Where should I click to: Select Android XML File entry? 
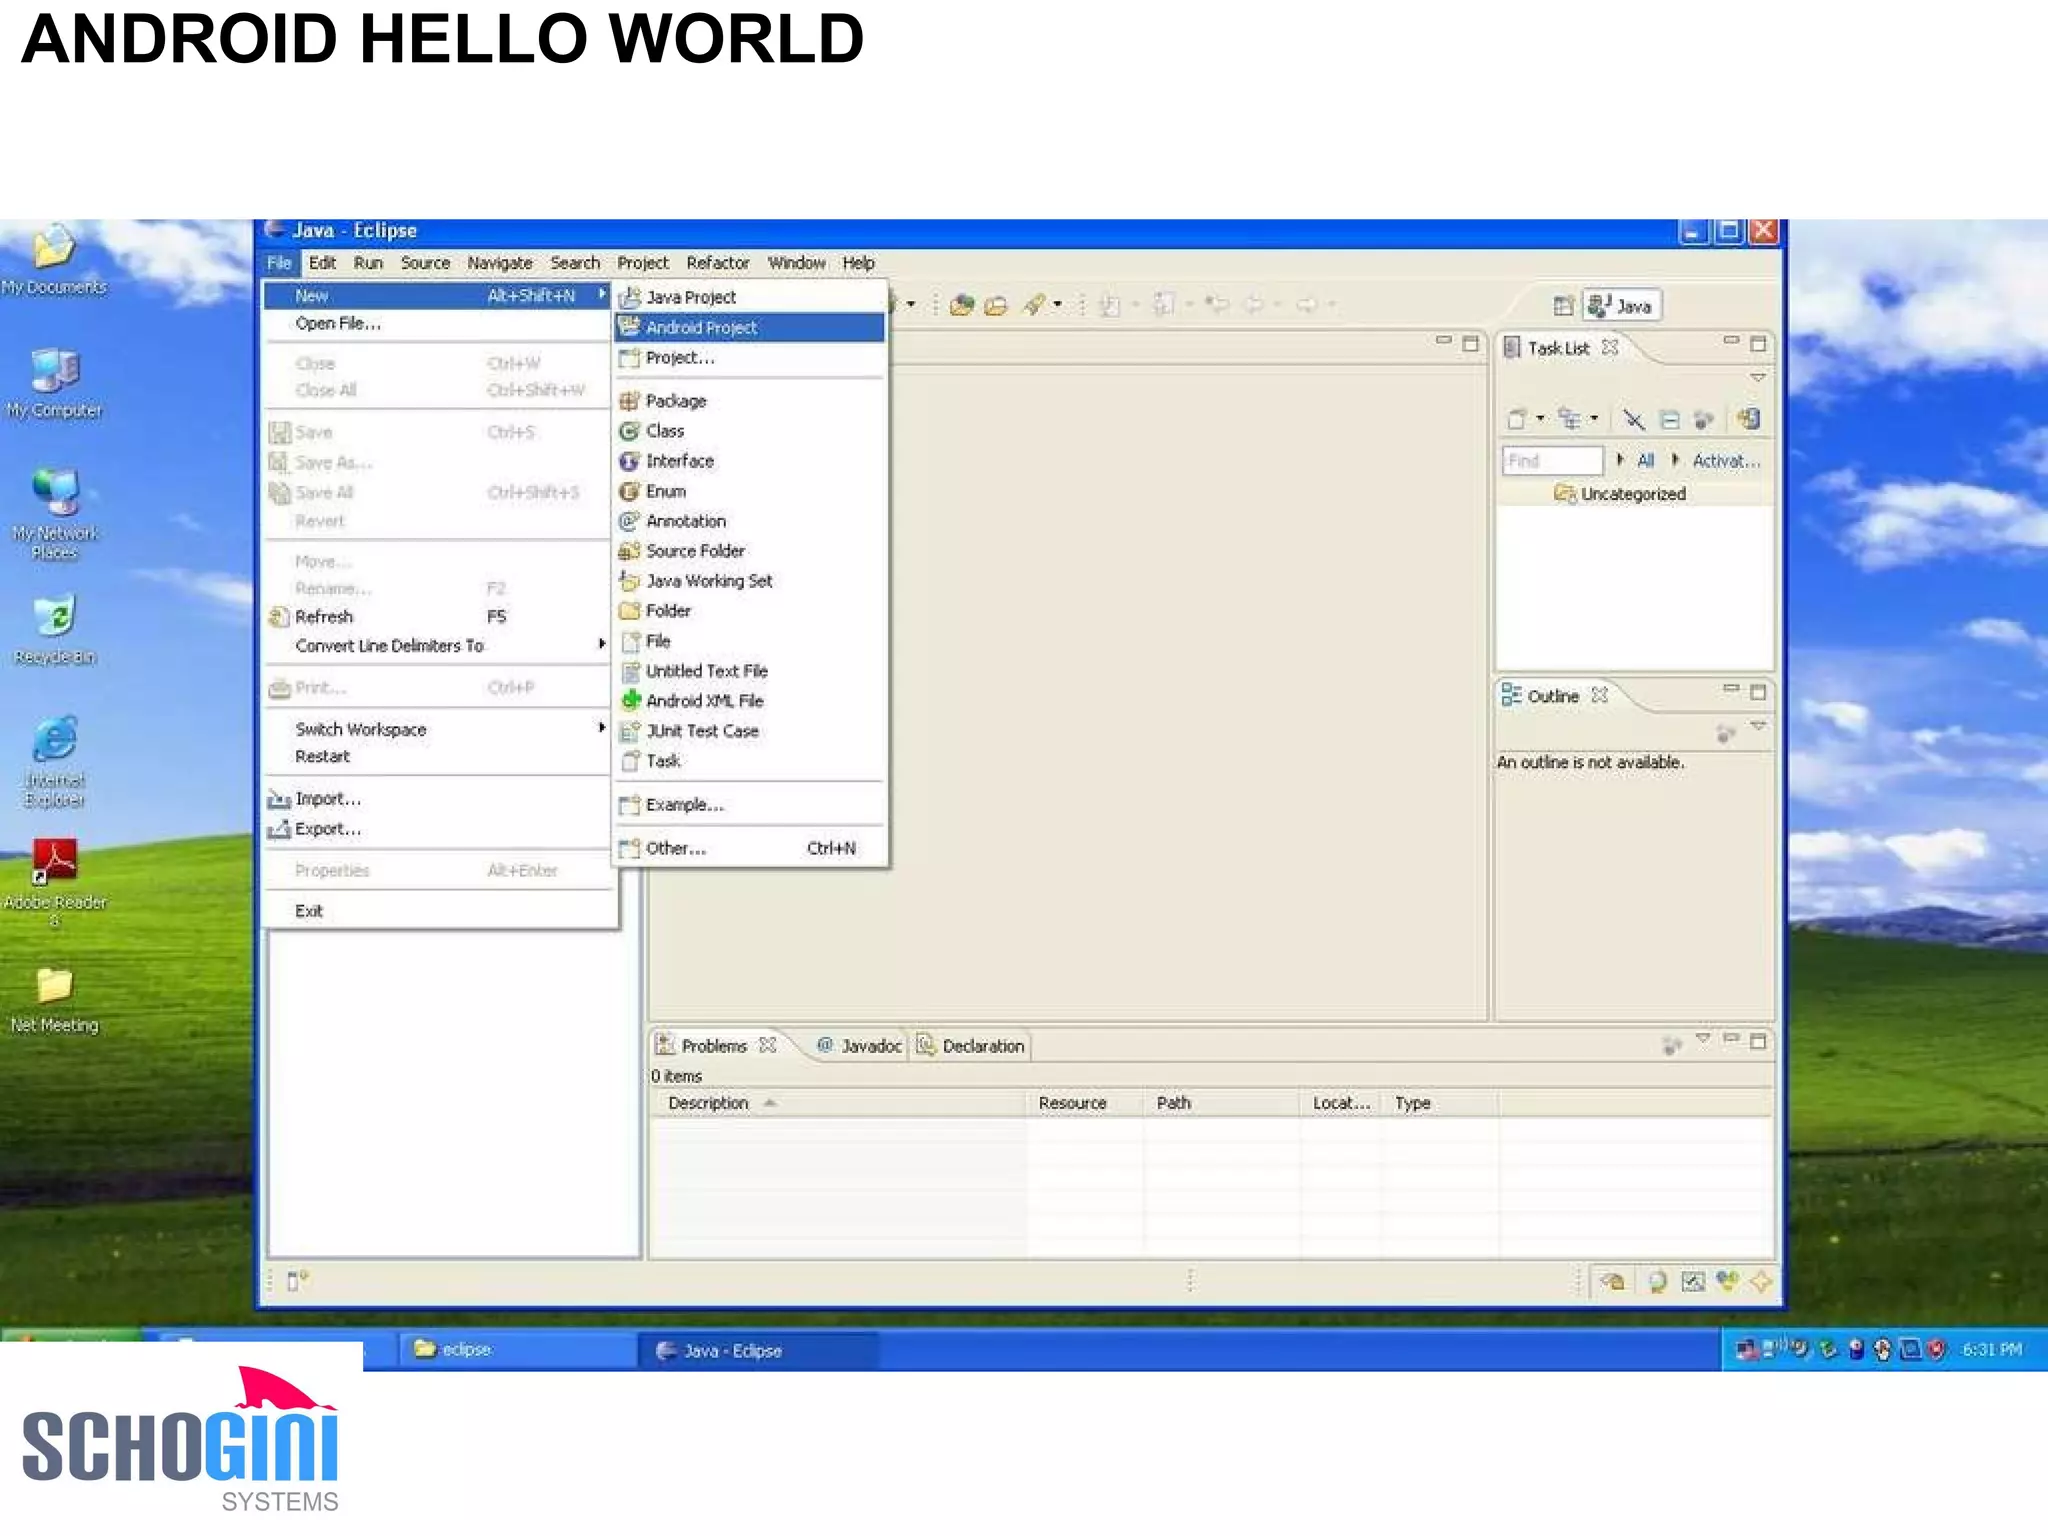[x=749, y=701]
